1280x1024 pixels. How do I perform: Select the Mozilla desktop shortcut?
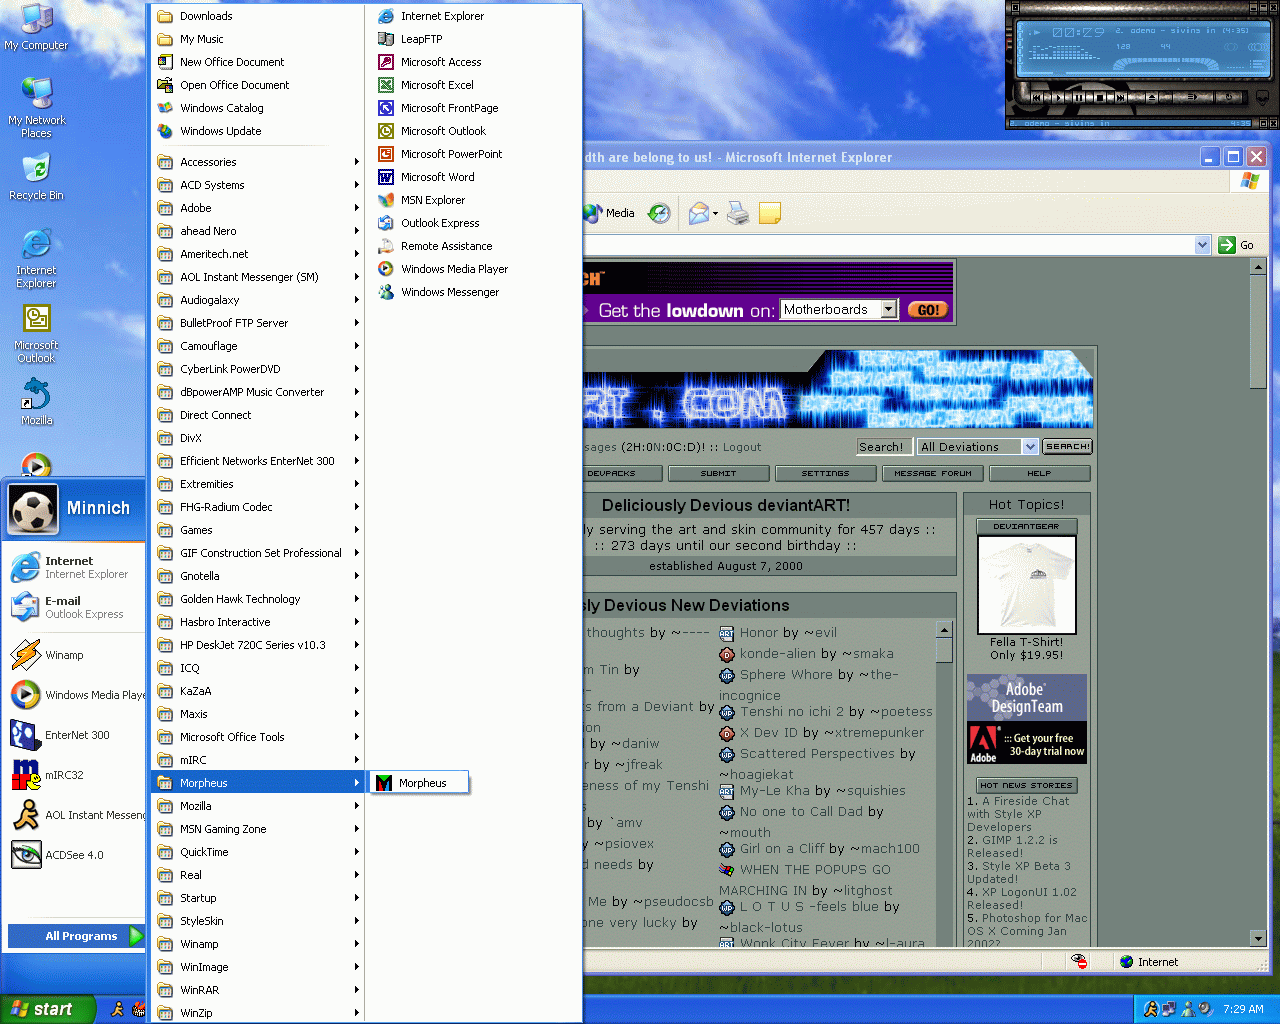tap(36, 402)
